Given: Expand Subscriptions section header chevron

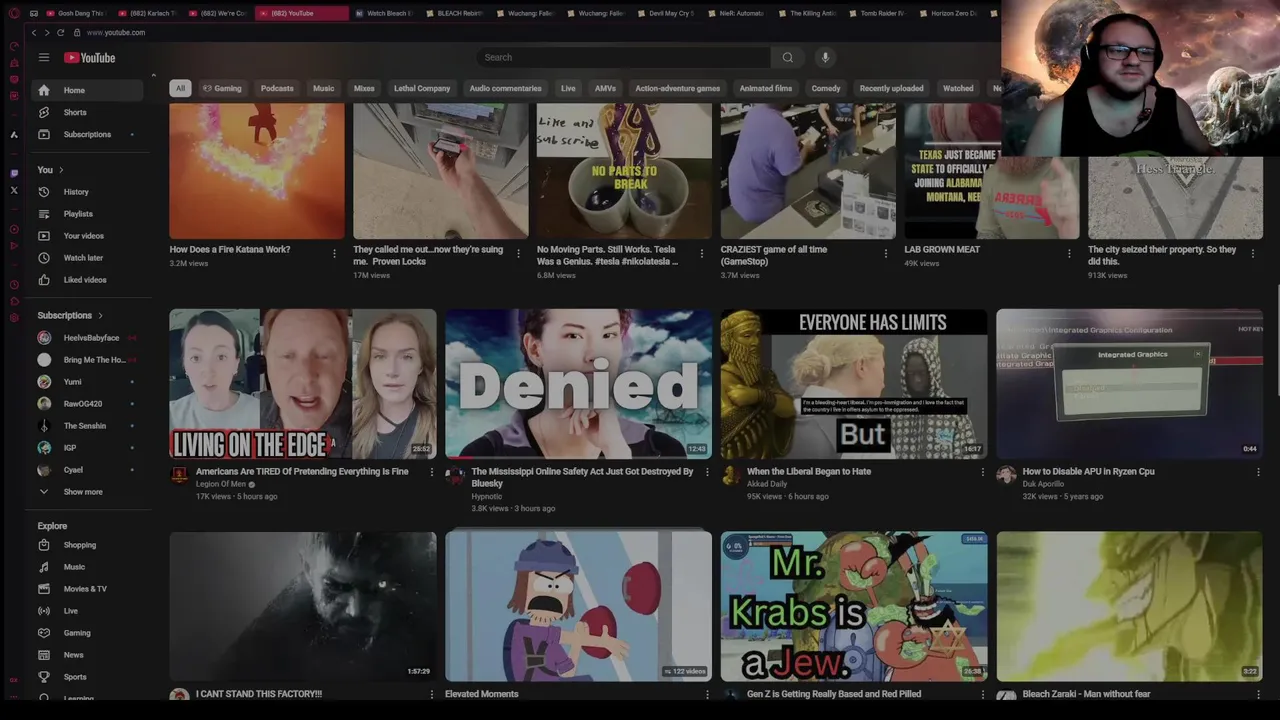Looking at the screenshot, I should point(100,316).
